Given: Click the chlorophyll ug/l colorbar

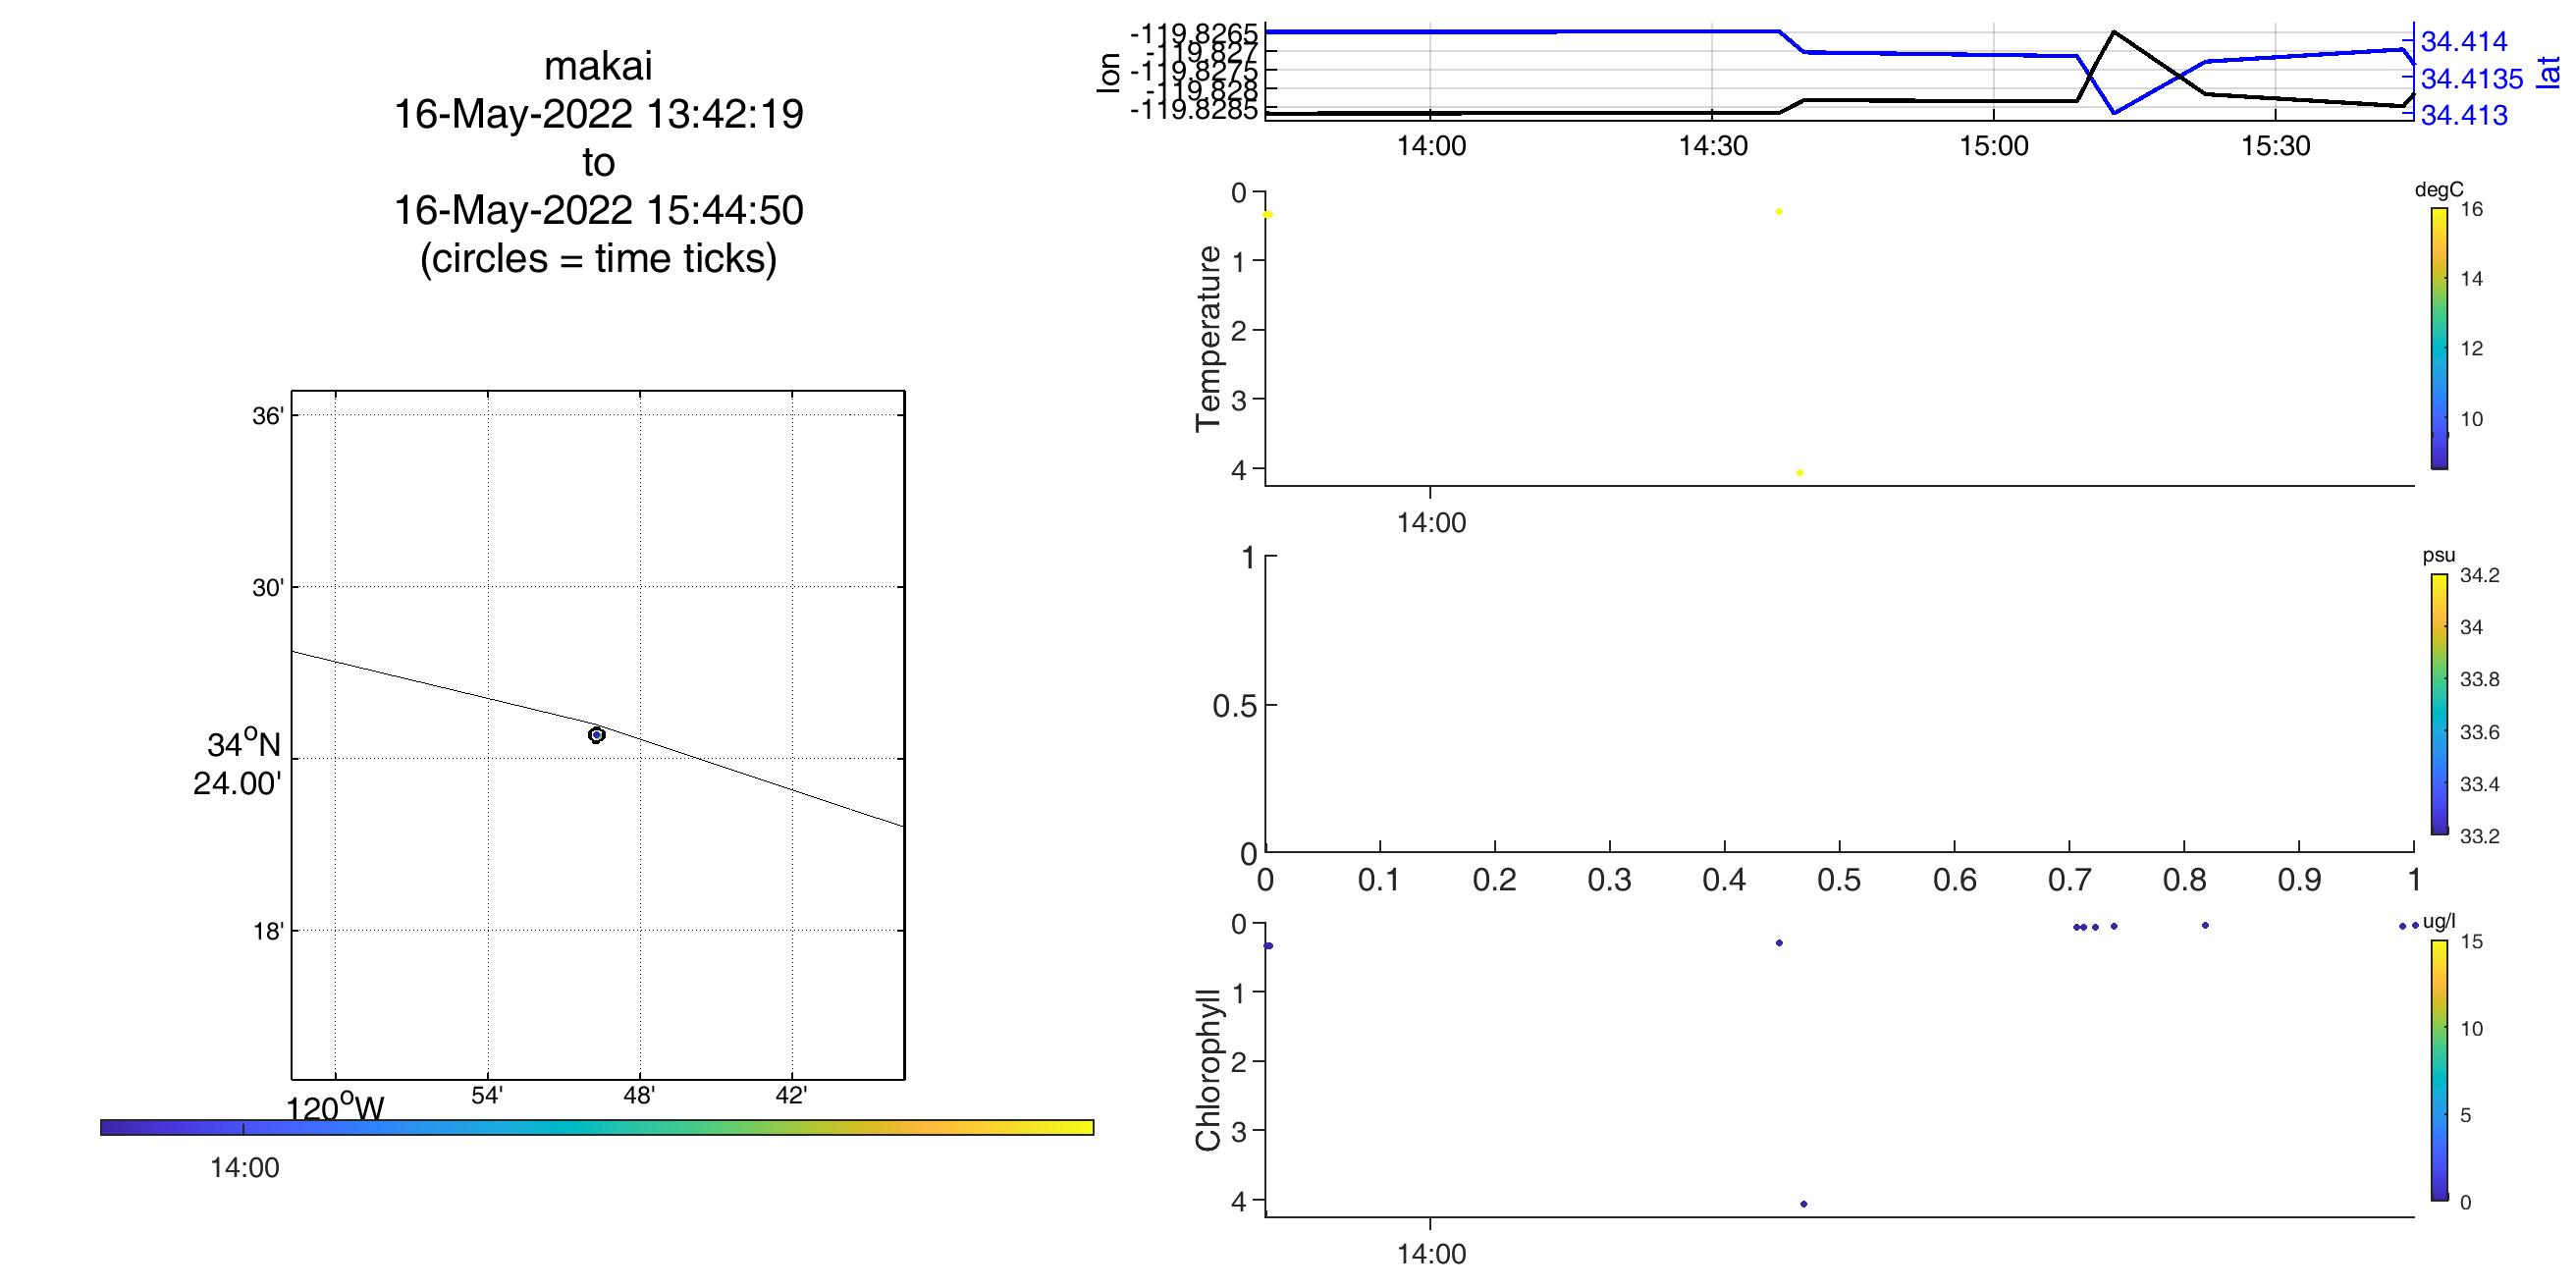Looking at the screenshot, I should tap(2439, 1070).
